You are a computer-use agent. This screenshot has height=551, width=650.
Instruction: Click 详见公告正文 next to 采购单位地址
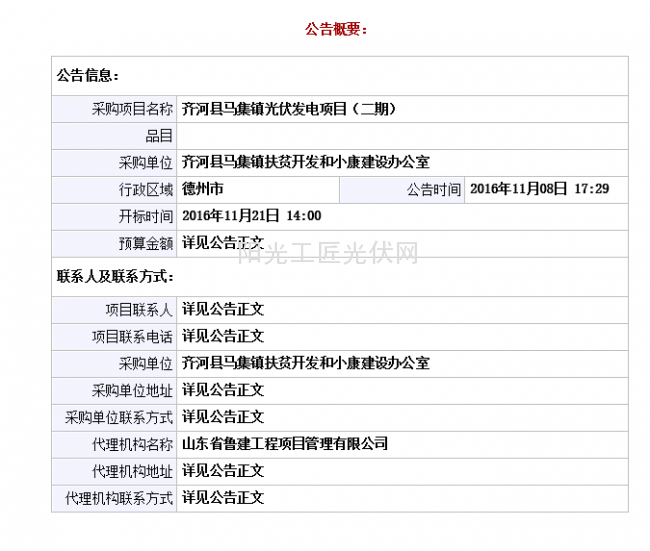tap(222, 390)
